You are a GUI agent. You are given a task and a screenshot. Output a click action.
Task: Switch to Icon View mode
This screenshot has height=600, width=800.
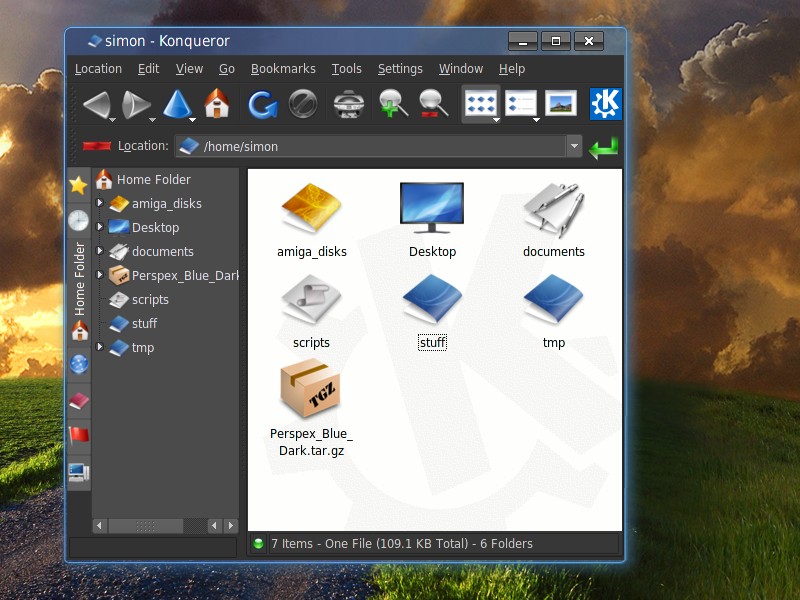point(480,104)
